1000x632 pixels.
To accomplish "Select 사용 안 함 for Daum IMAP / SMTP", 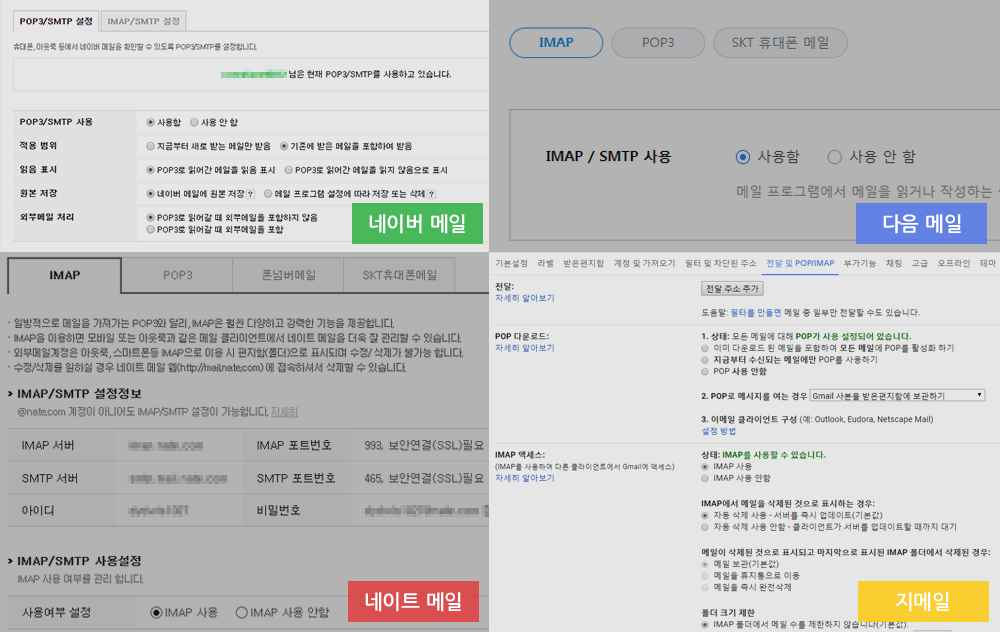I will tap(834, 157).
